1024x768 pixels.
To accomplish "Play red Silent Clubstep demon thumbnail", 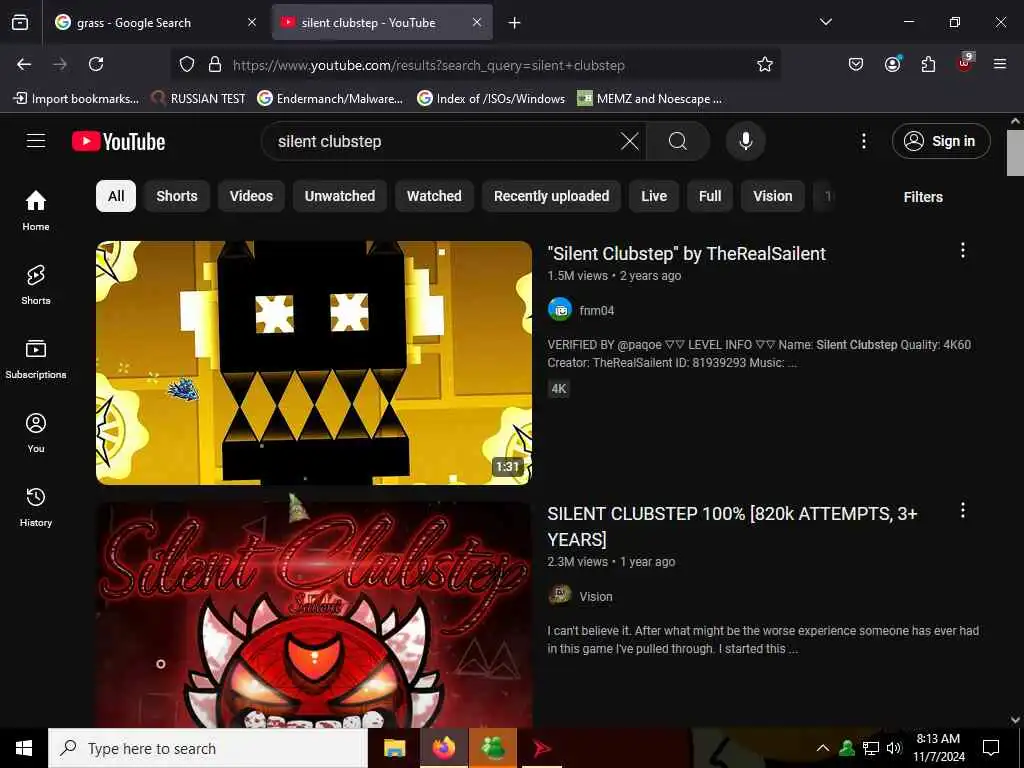I will pyautogui.click(x=314, y=615).
